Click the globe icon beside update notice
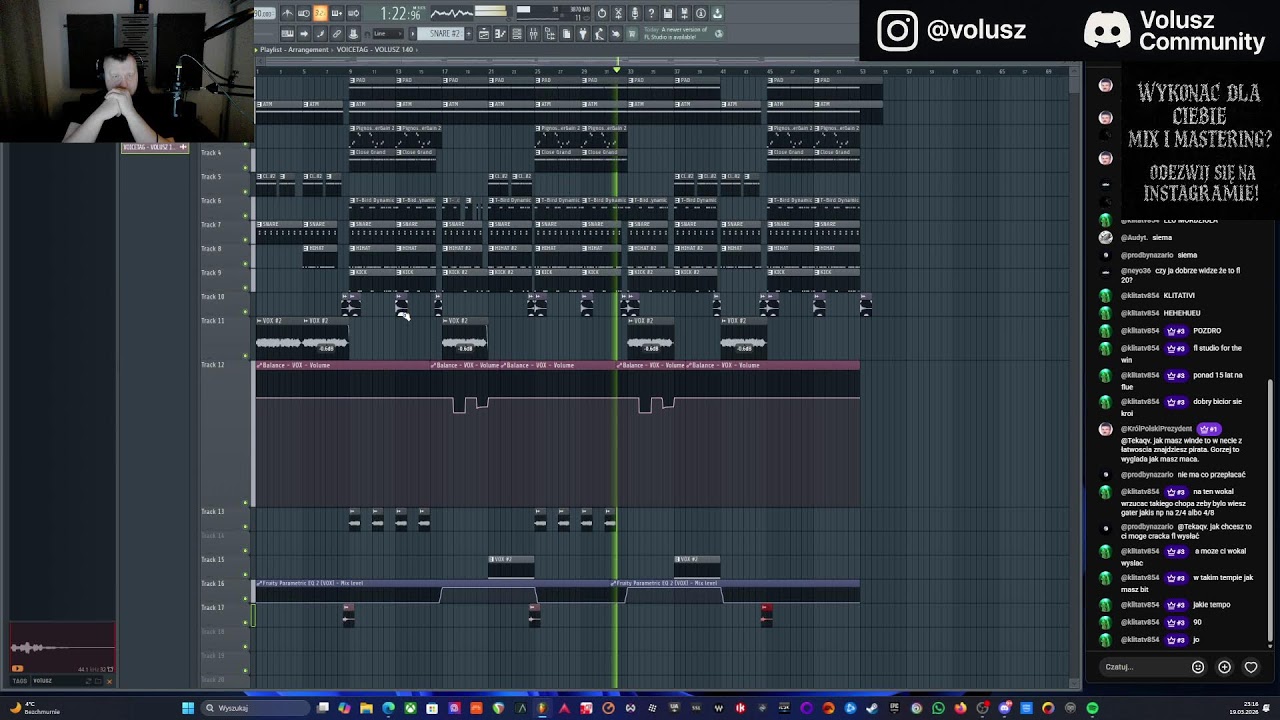 (718, 34)
